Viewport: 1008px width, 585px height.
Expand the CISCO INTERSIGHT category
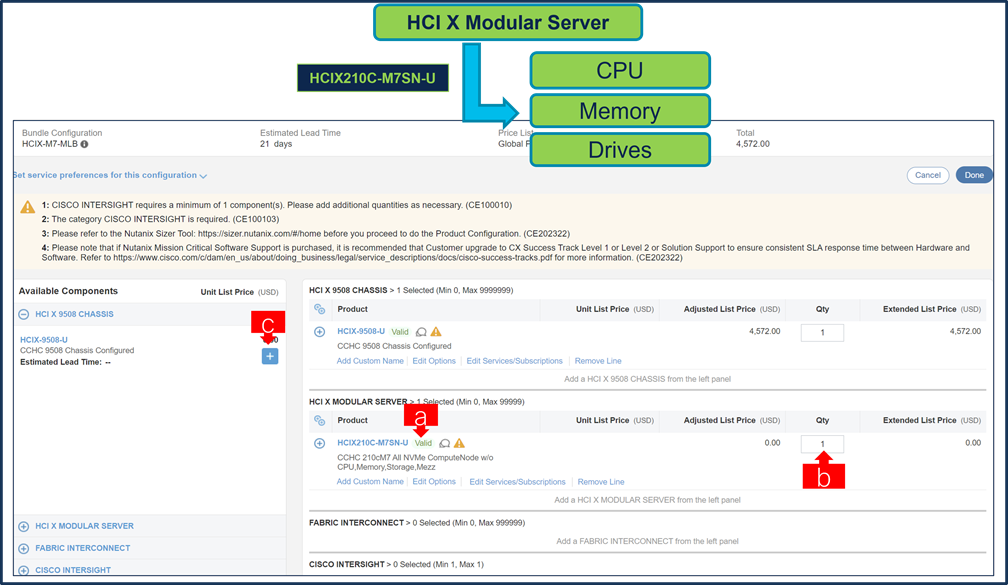point(24,570)
